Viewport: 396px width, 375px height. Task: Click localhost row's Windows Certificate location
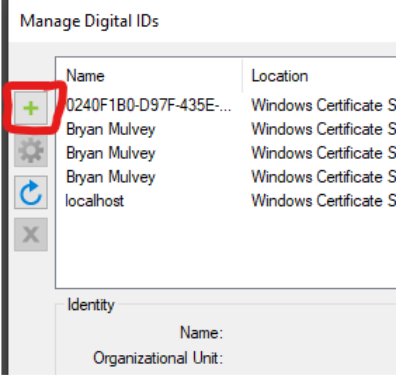[323, 201]
